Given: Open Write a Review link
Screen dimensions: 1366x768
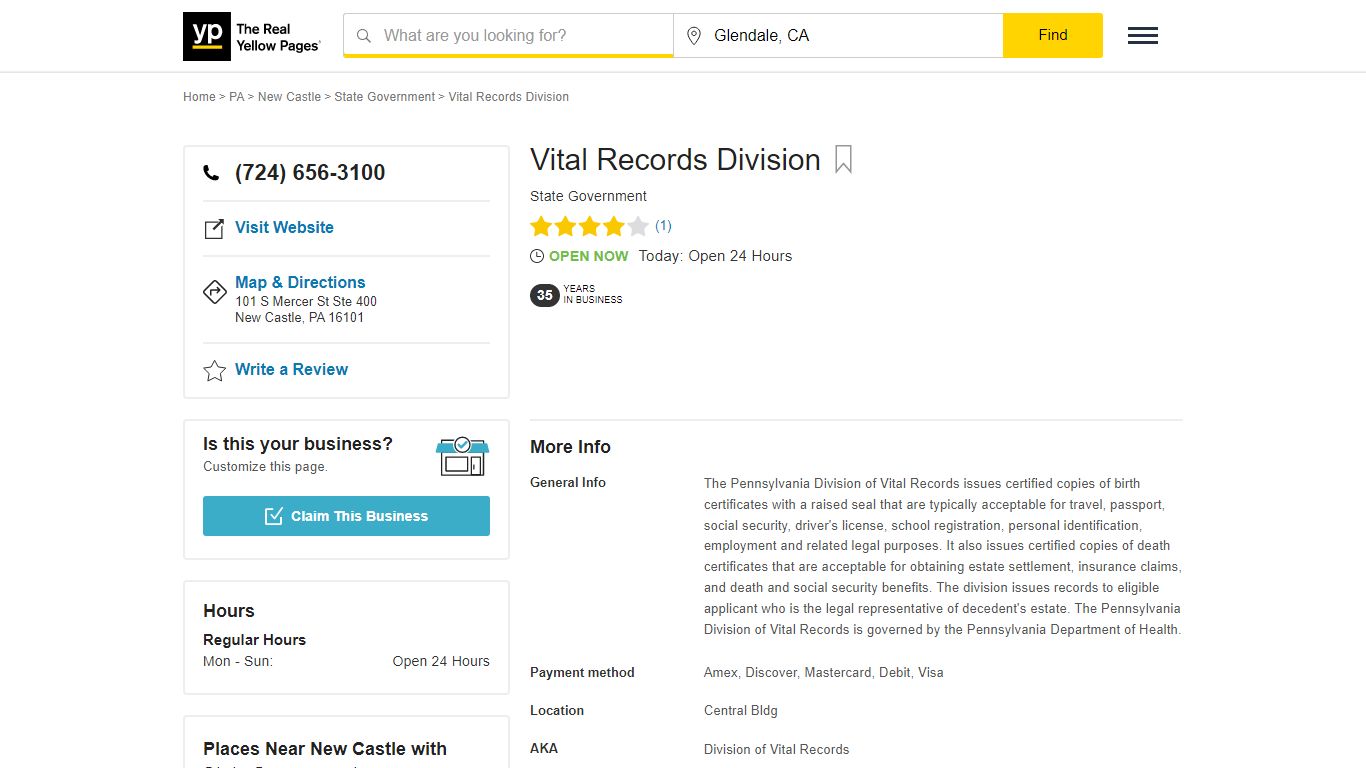Looking at the screenshot, I should point(291,369).
